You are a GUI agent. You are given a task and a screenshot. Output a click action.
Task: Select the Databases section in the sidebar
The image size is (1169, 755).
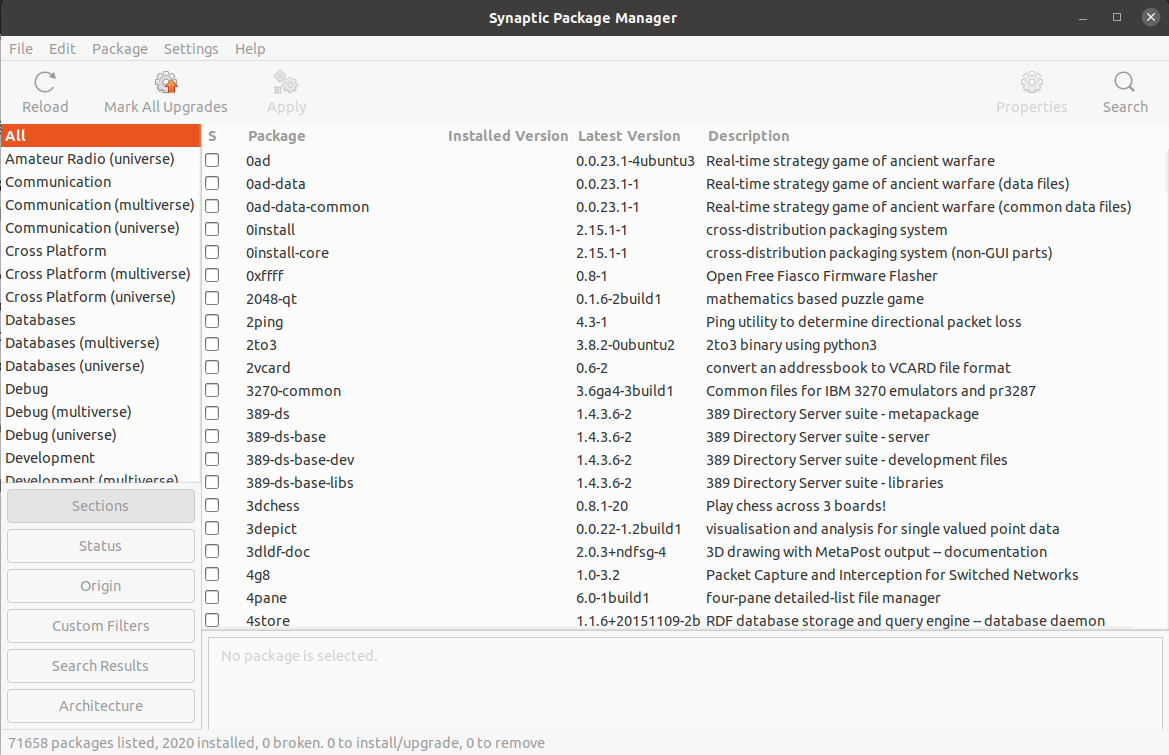coord(40,319)
